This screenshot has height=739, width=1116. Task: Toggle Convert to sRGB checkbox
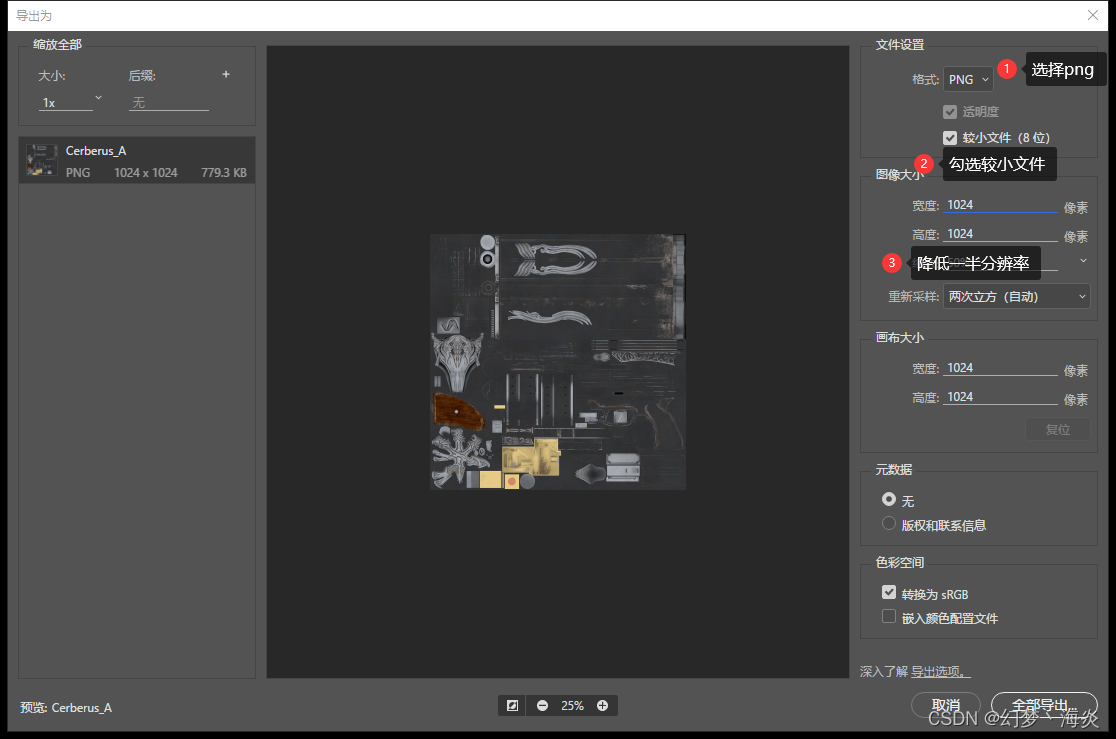tap(888, 592)
